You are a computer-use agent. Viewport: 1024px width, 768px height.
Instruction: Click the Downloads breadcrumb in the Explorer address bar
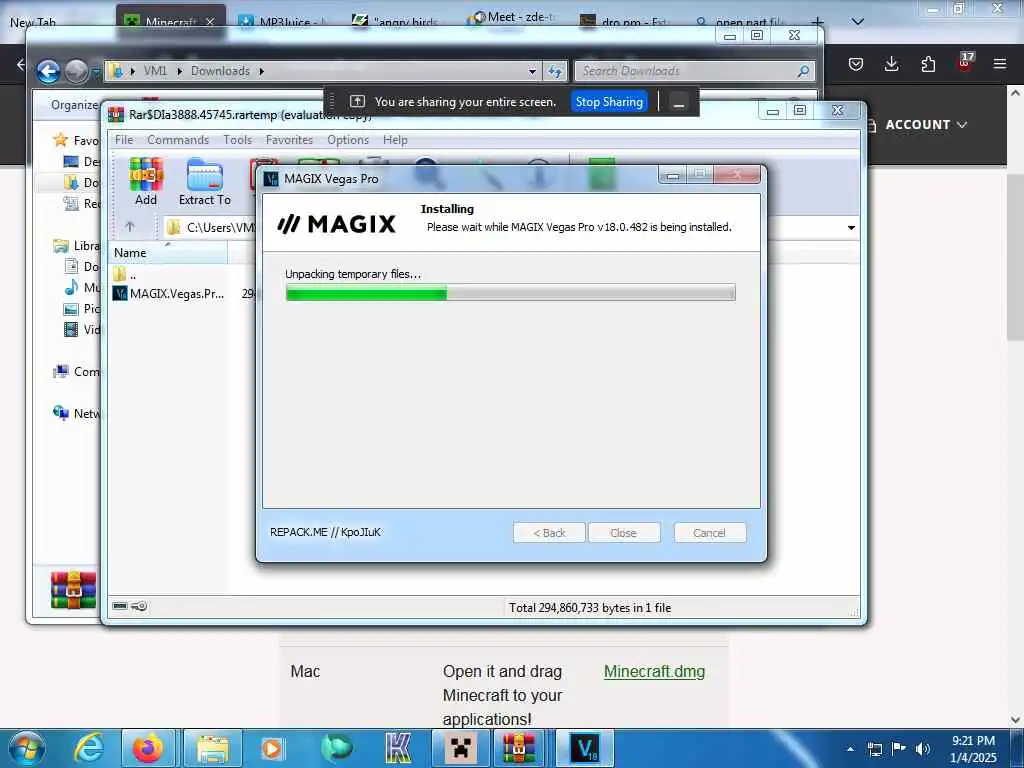pyautogui.click(x=220, y=71)
